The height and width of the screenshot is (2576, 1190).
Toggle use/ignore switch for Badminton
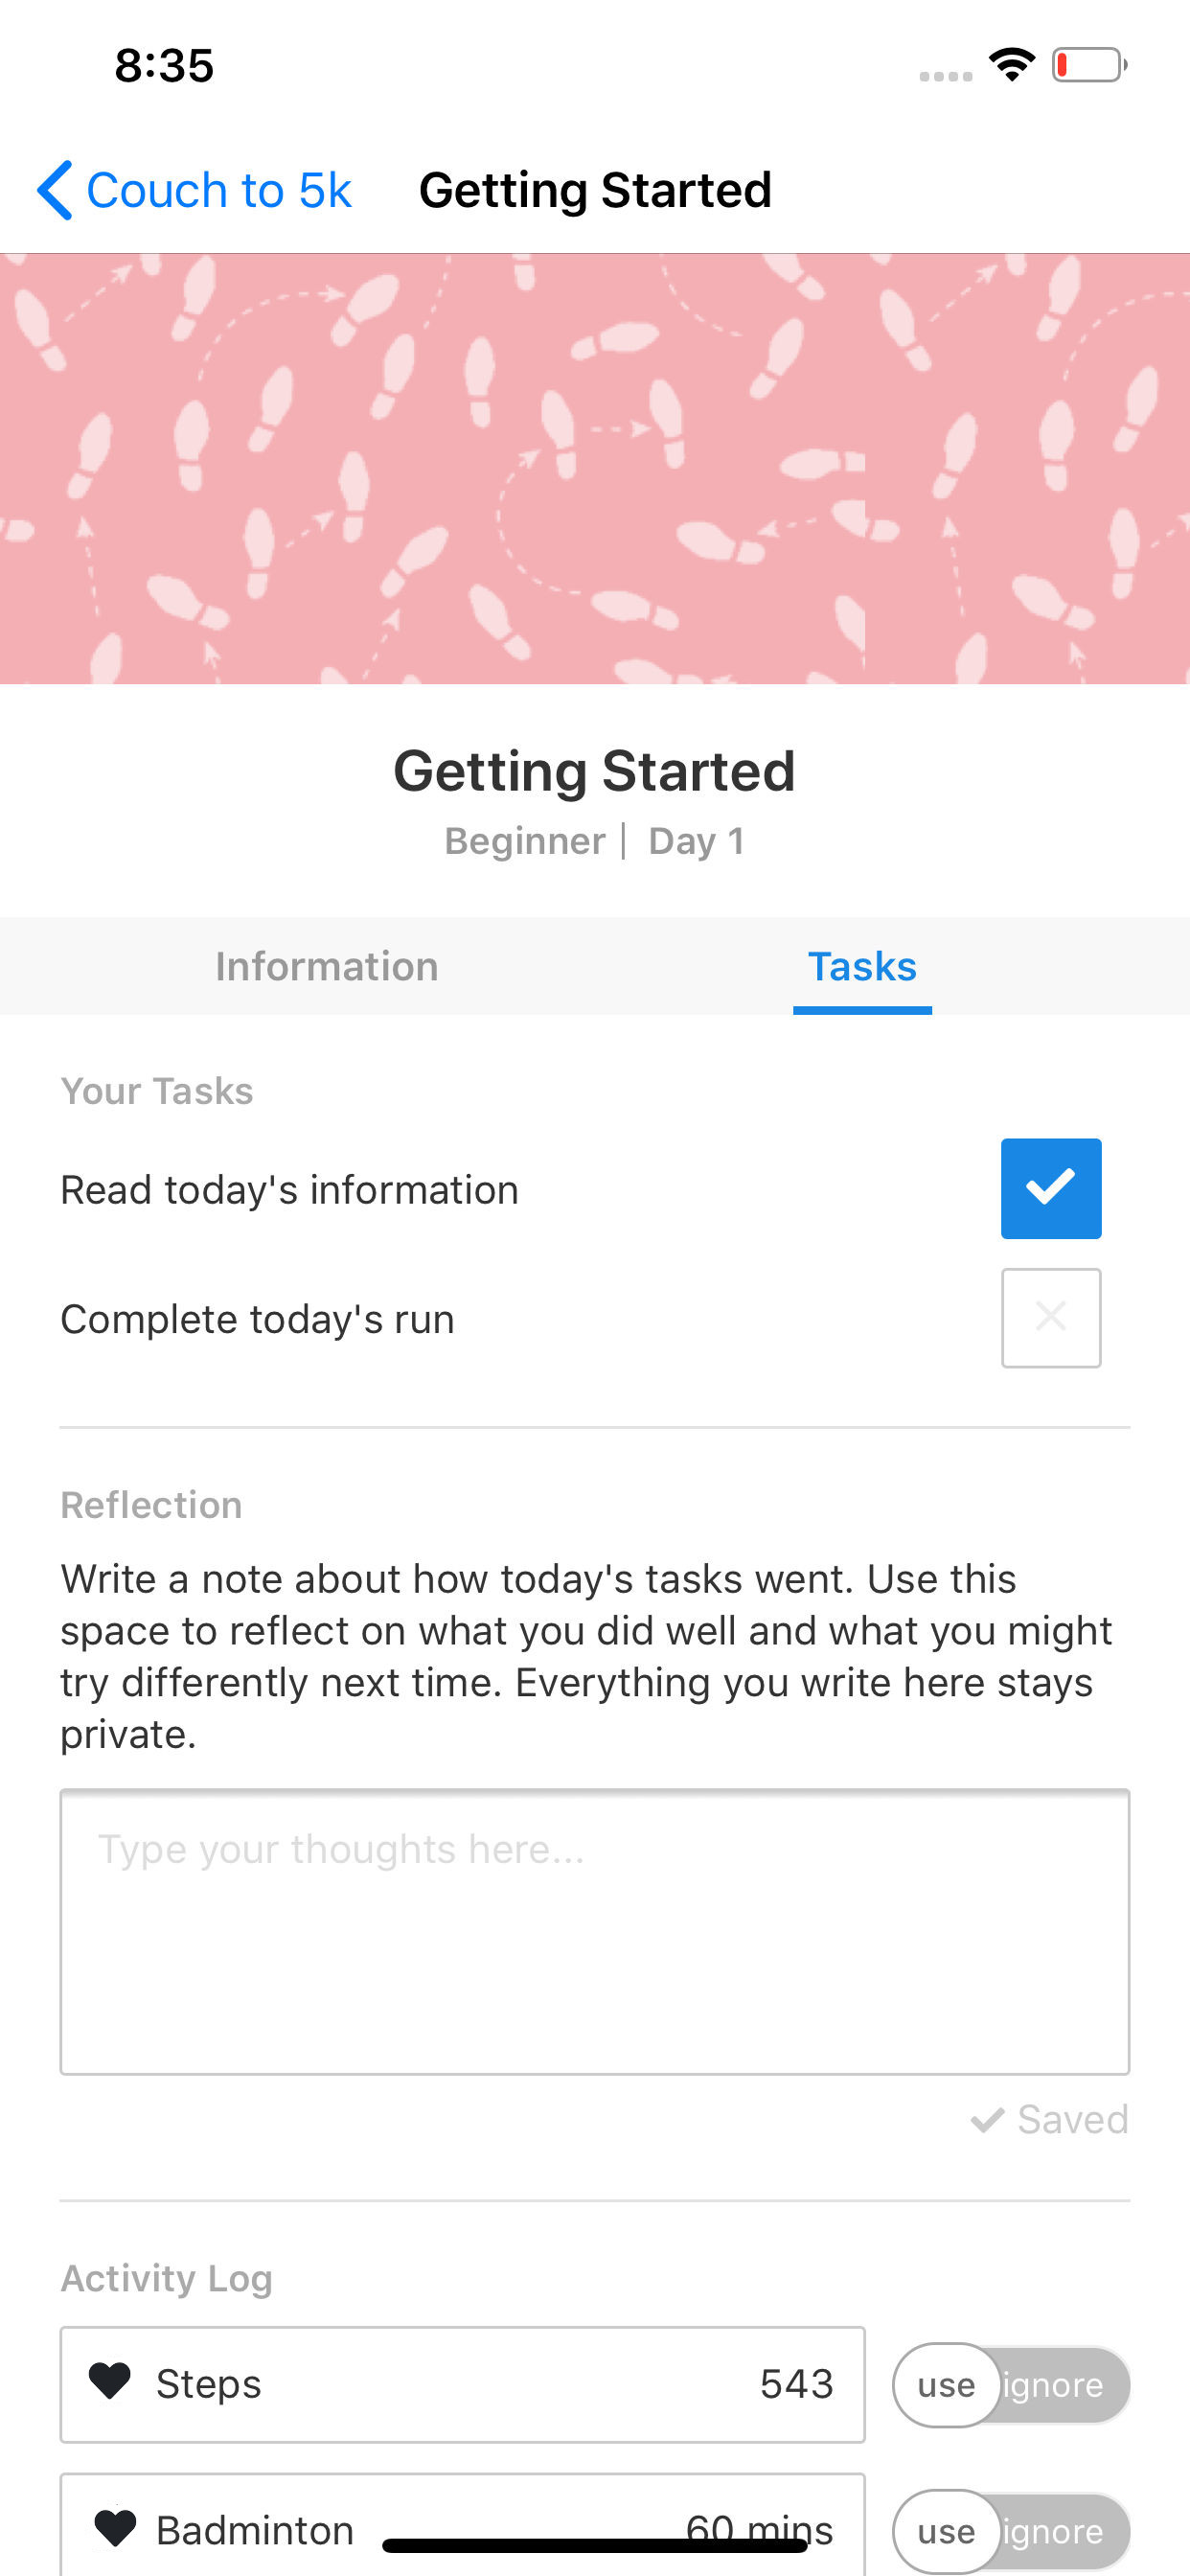tap(1010, 2530)
